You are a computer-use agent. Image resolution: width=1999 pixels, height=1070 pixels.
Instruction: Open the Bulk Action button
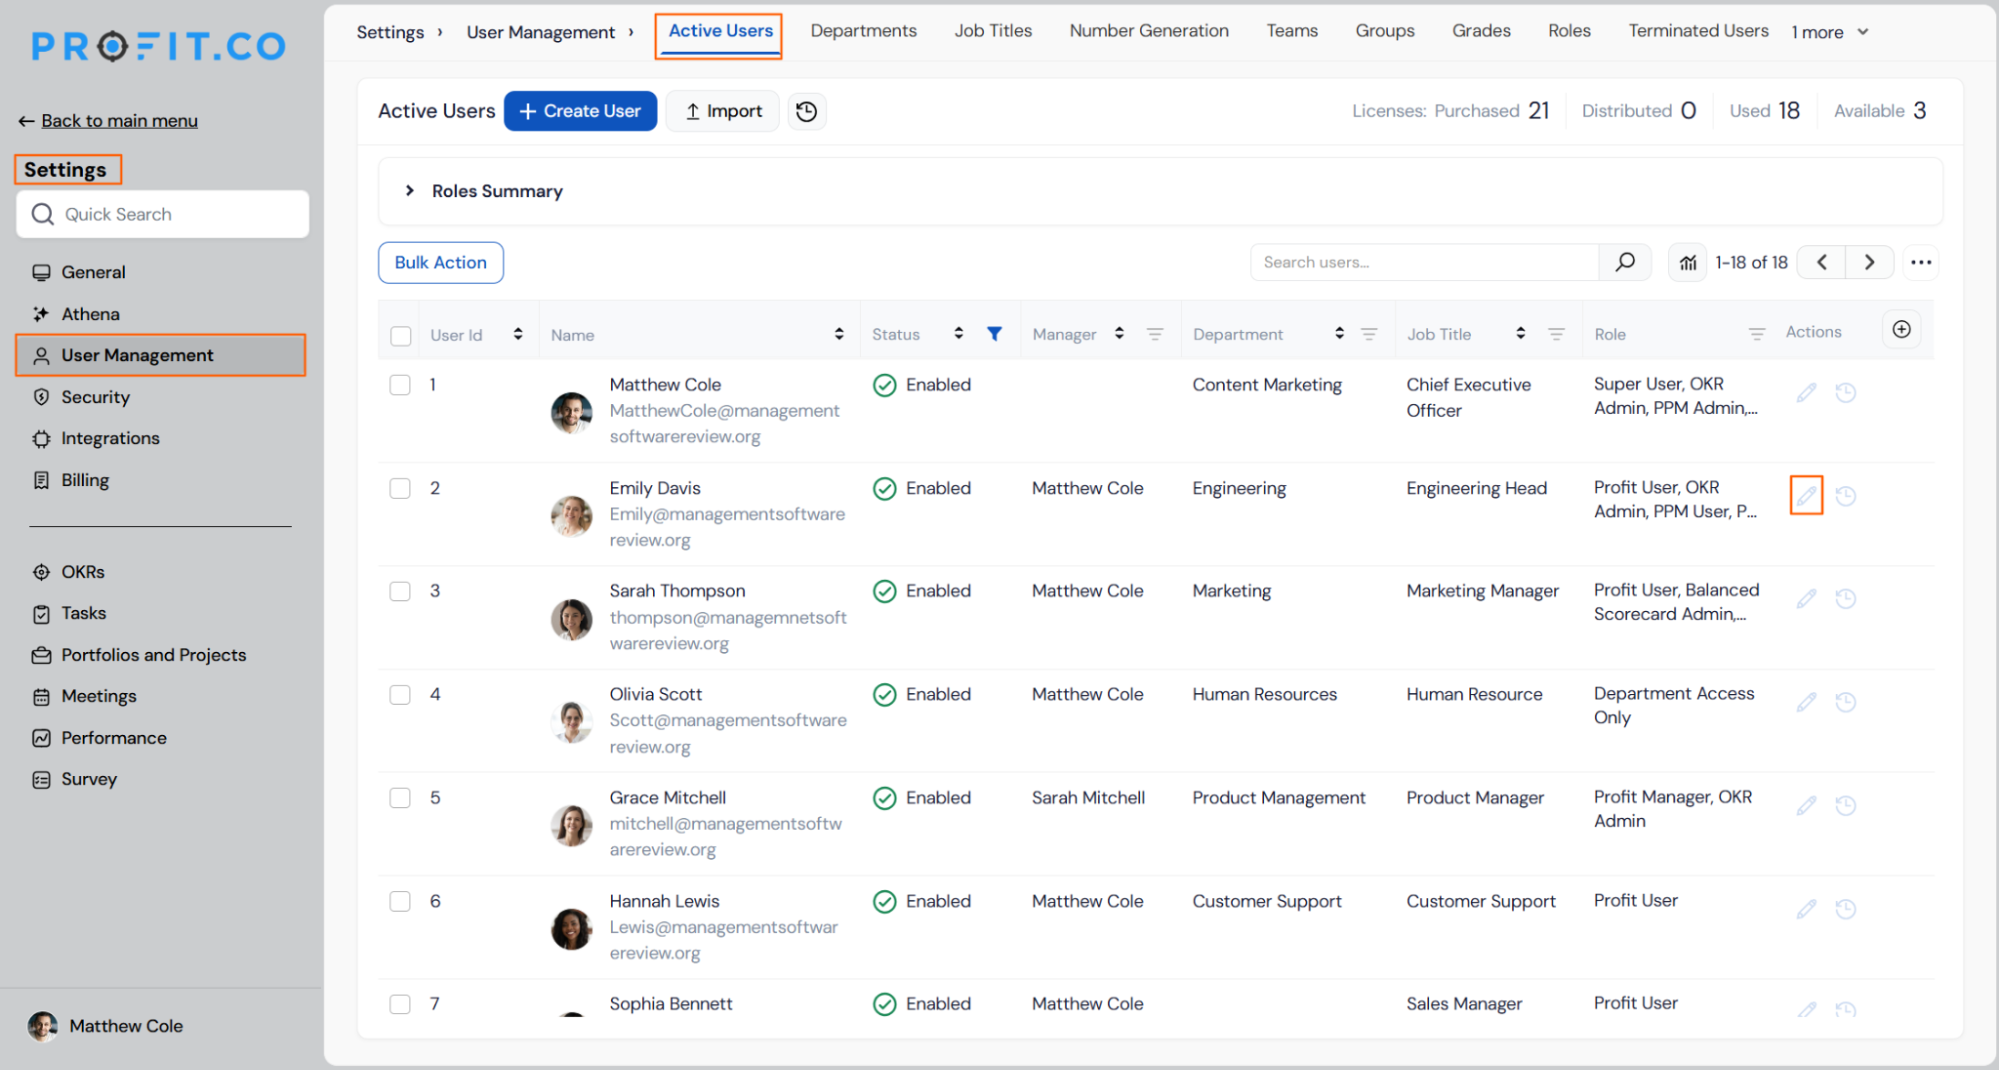[x=440, y=262]
